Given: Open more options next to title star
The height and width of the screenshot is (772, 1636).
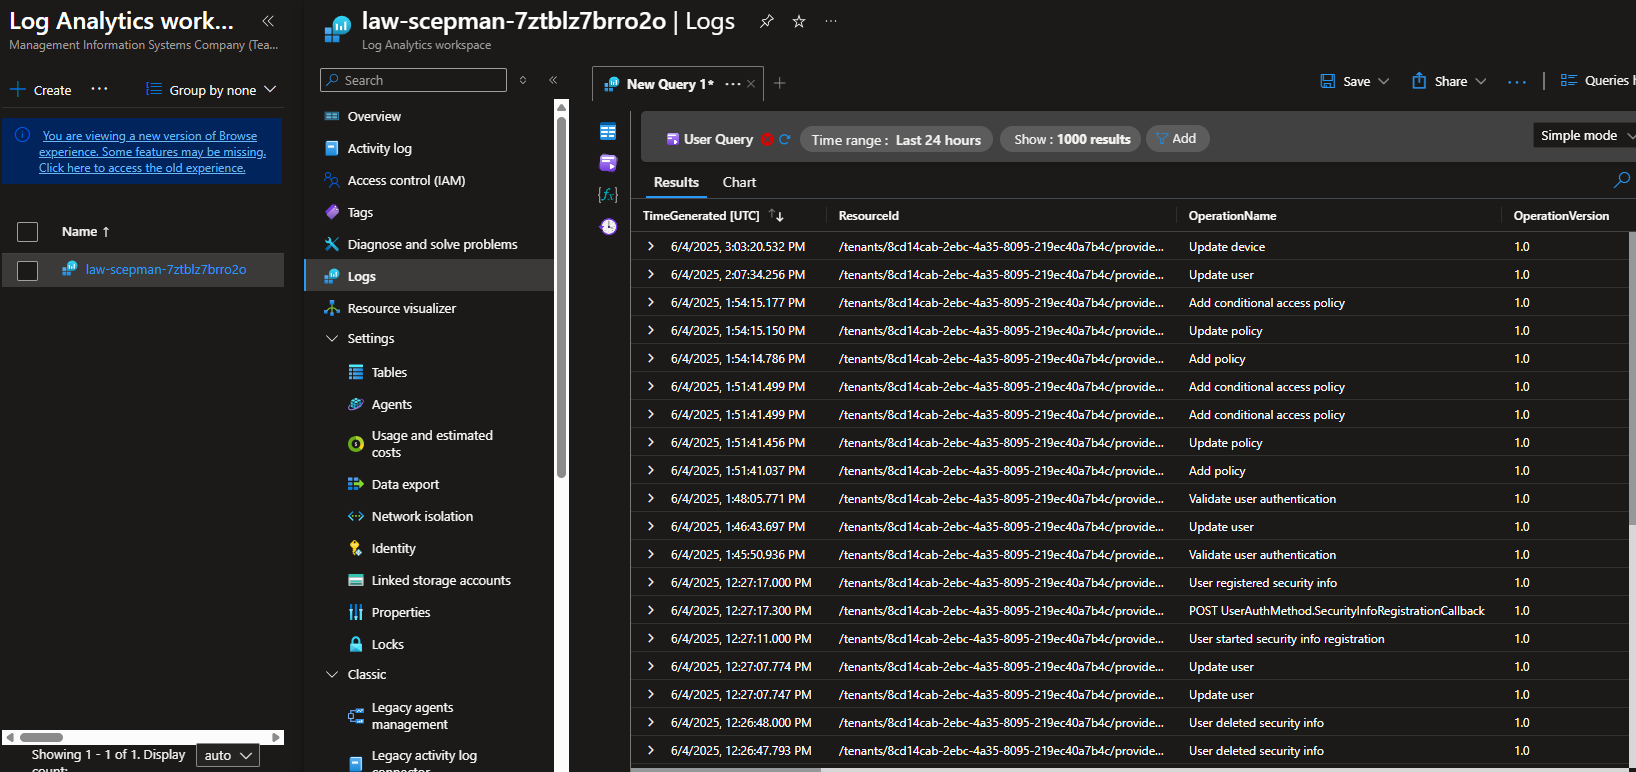Looking at the screenshot, I should click(x=831, y=21).
